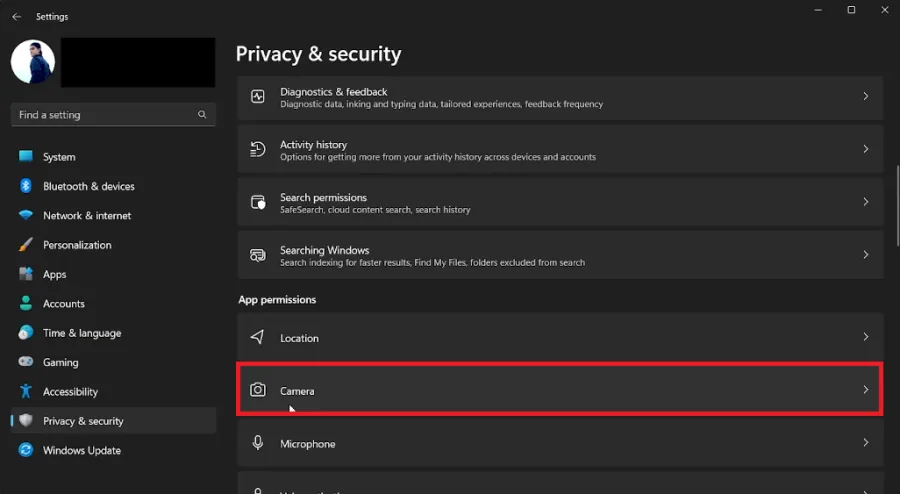This screenshot has width=900, height=494.
Task: Click the Time & language globe icon
Action: pyautogui.click(x=26, y=332)
